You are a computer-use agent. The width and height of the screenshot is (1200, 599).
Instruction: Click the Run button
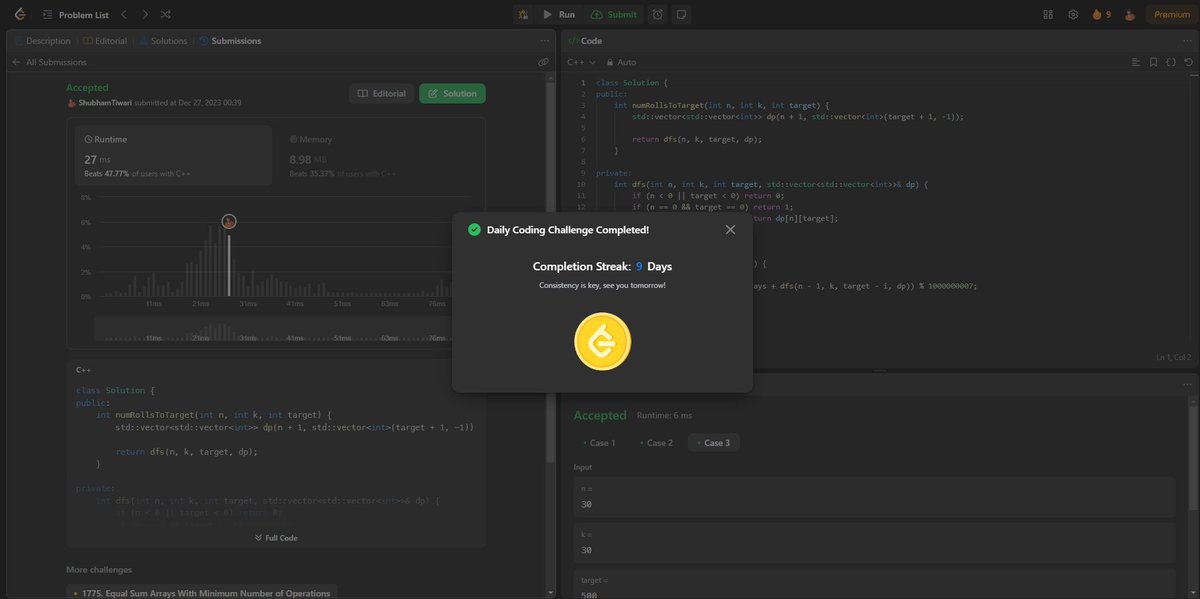(x=559, y=14)
